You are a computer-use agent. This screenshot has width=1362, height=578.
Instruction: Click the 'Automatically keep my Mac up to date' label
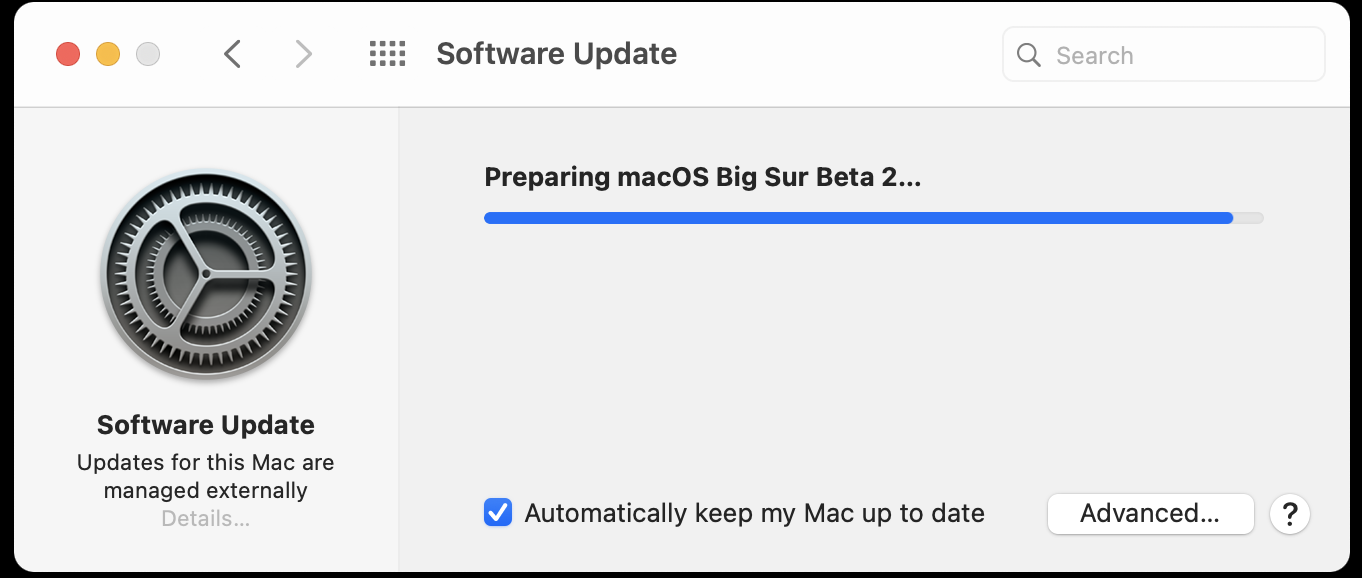coord(755,514)
